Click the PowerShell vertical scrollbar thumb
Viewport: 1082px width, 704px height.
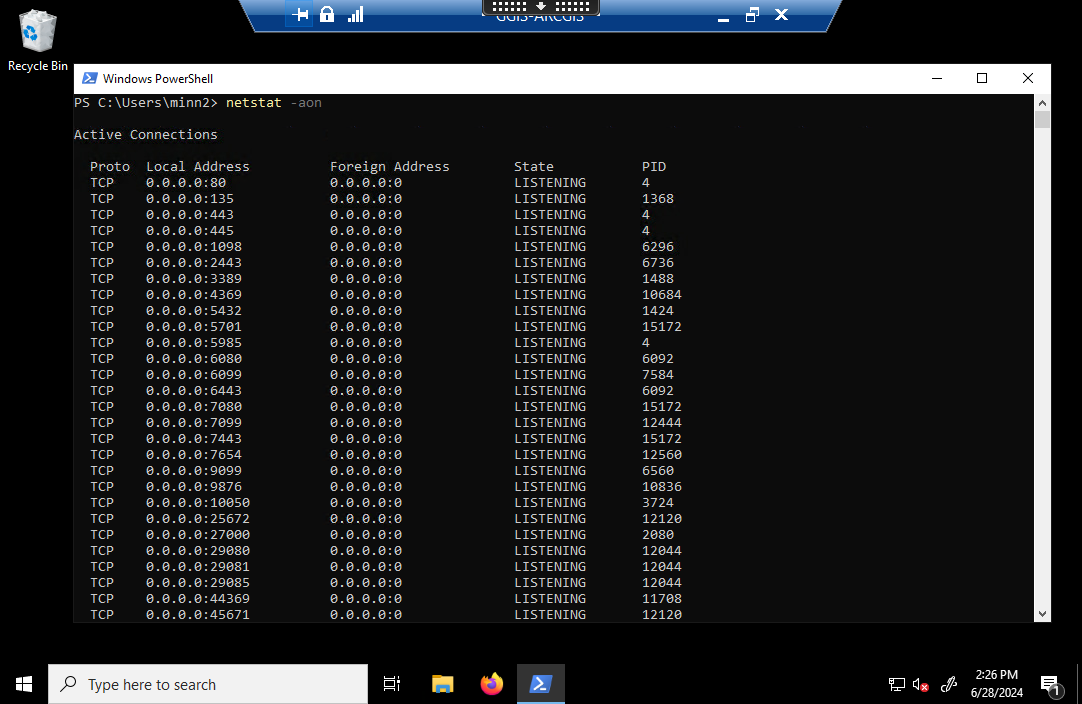1042,121
